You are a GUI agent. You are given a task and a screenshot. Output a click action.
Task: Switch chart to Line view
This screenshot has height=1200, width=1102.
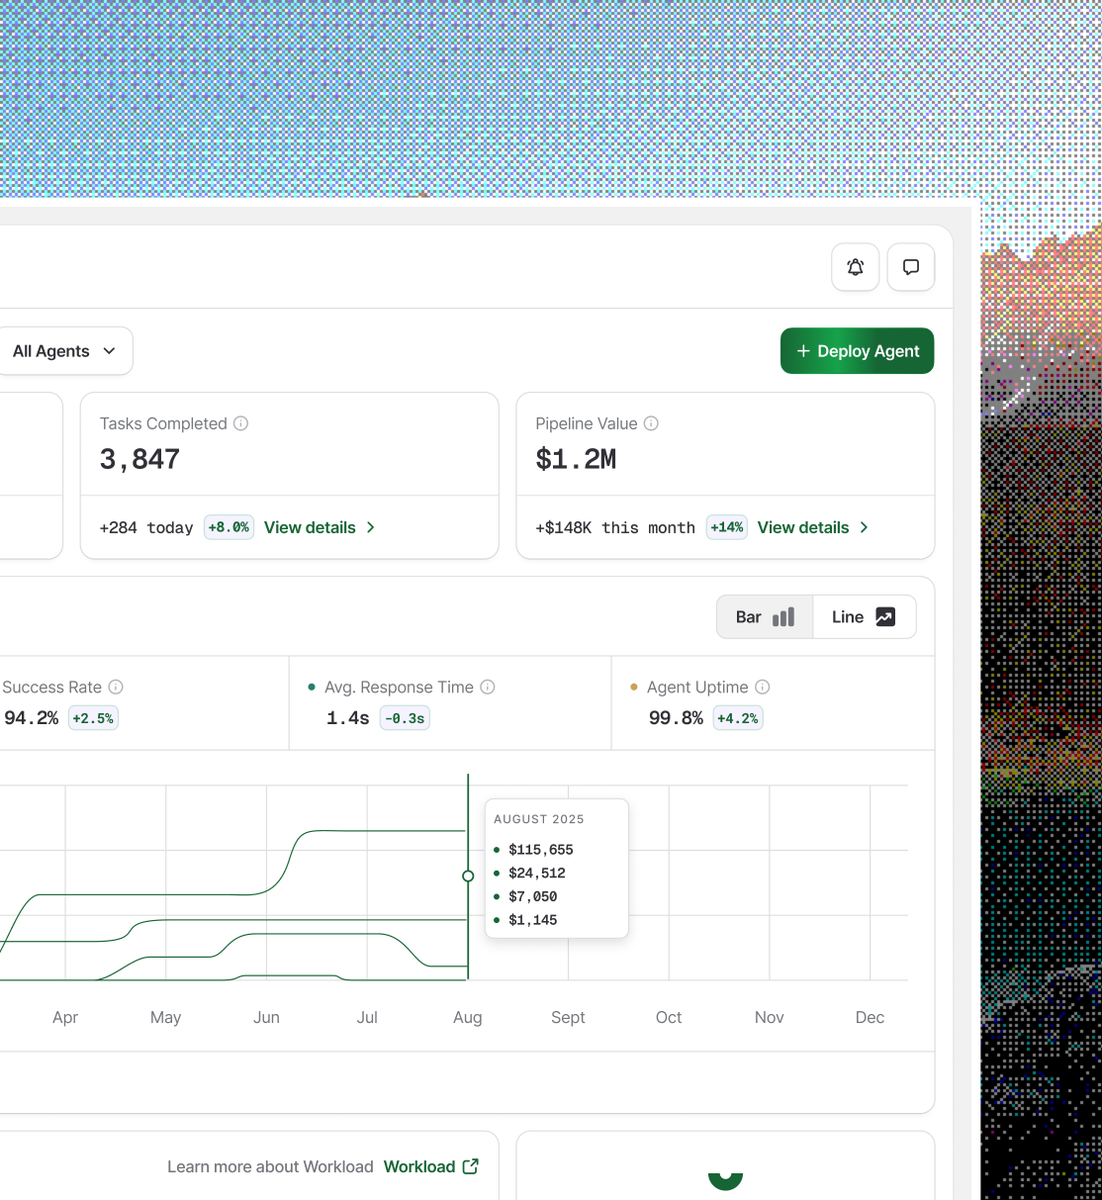pos(864,617)
